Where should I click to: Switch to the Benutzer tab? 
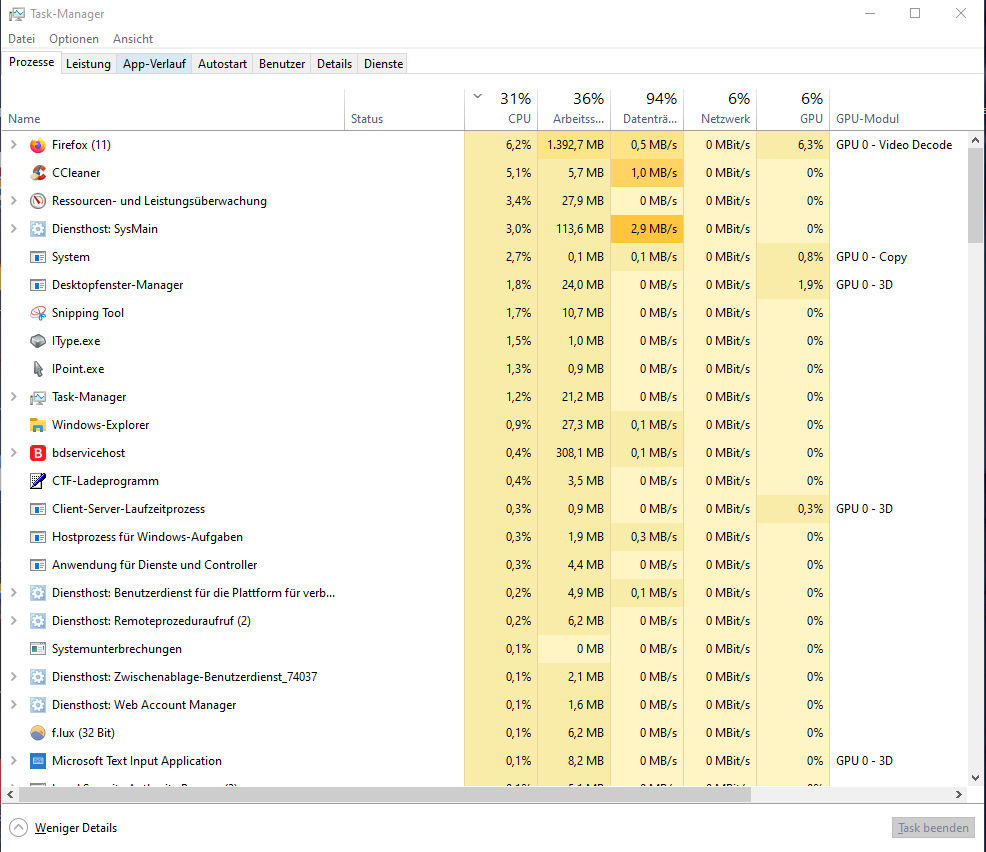(282, 64)
